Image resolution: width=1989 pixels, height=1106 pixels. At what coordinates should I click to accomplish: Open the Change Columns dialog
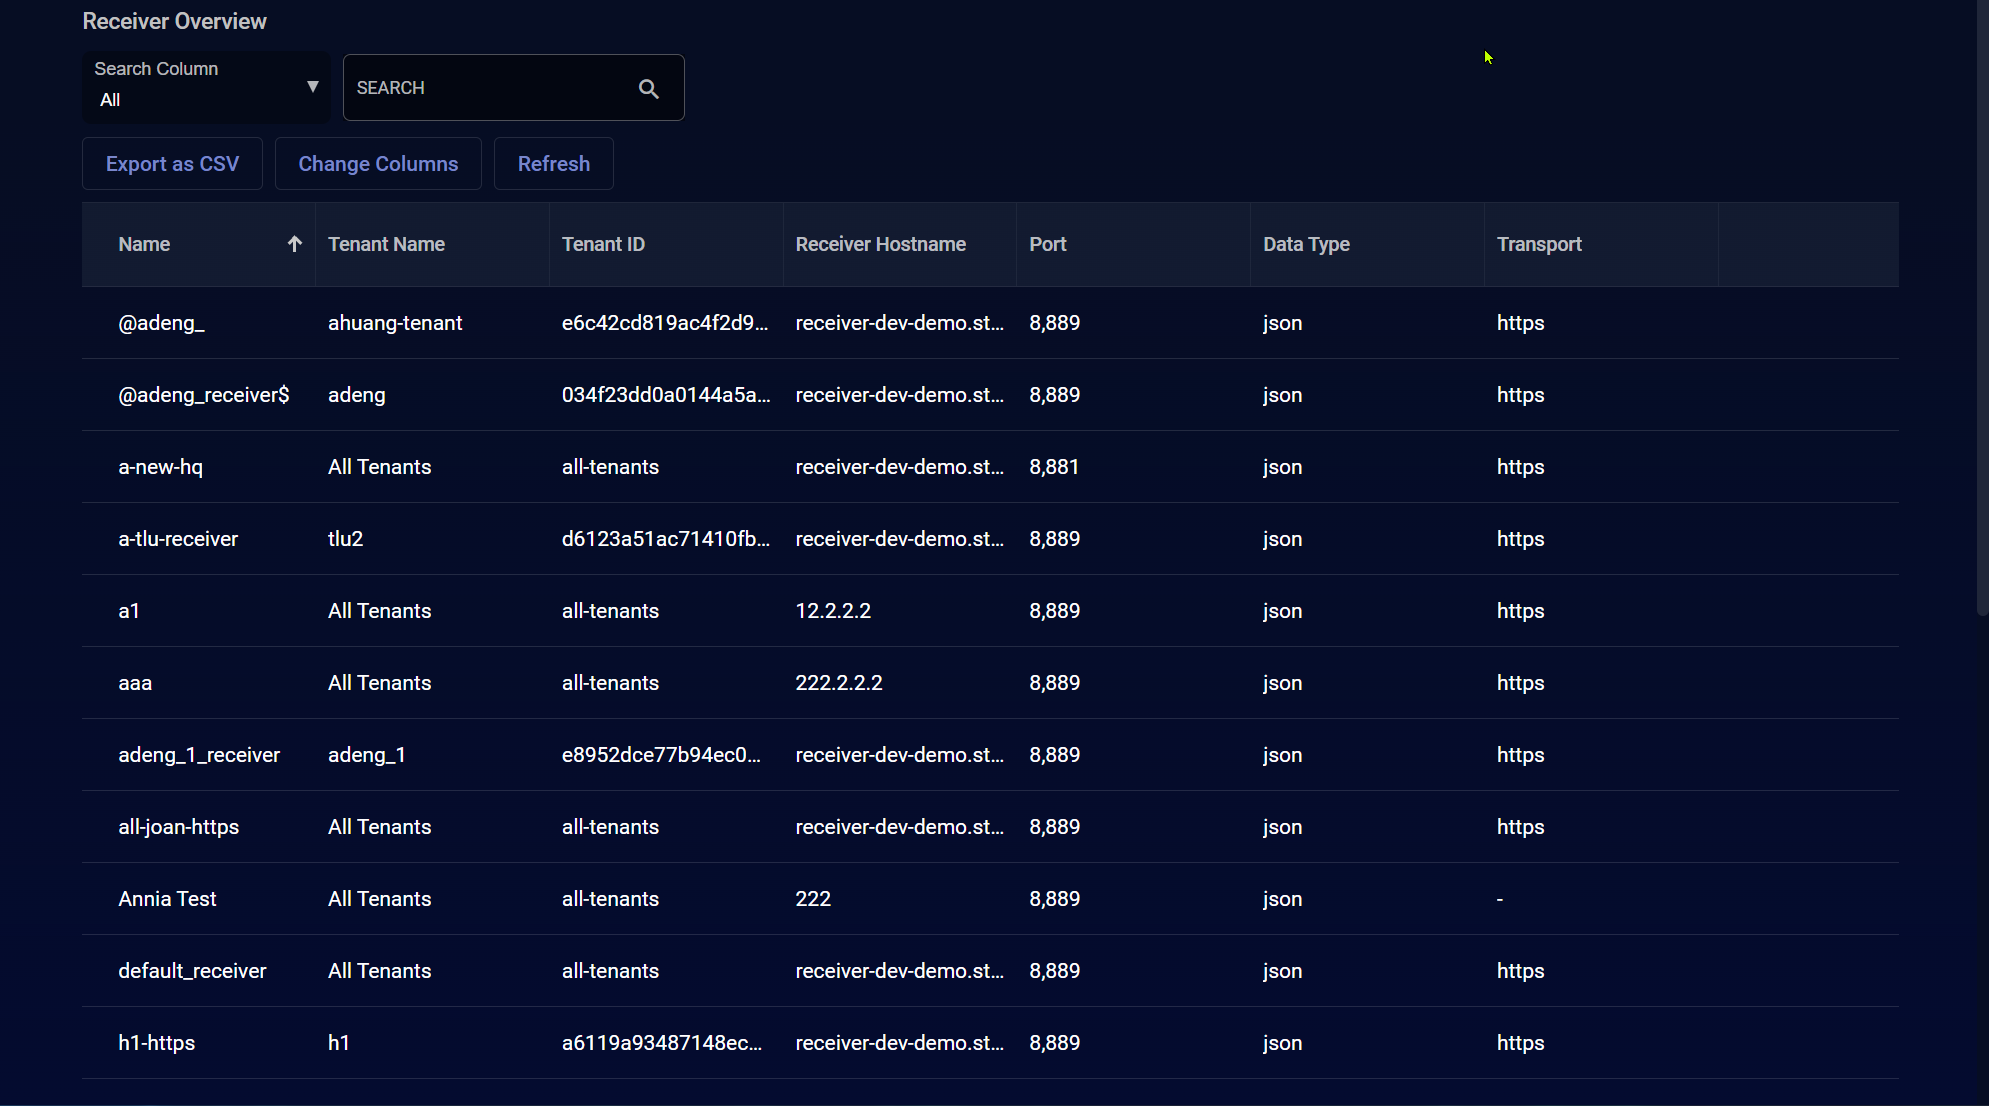(x=378, y=164)
